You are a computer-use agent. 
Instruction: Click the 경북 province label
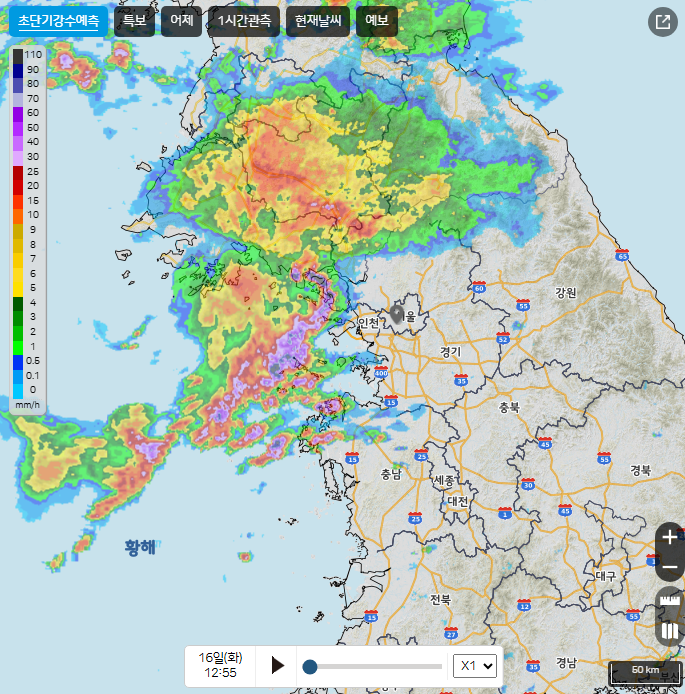click(641, 470)
